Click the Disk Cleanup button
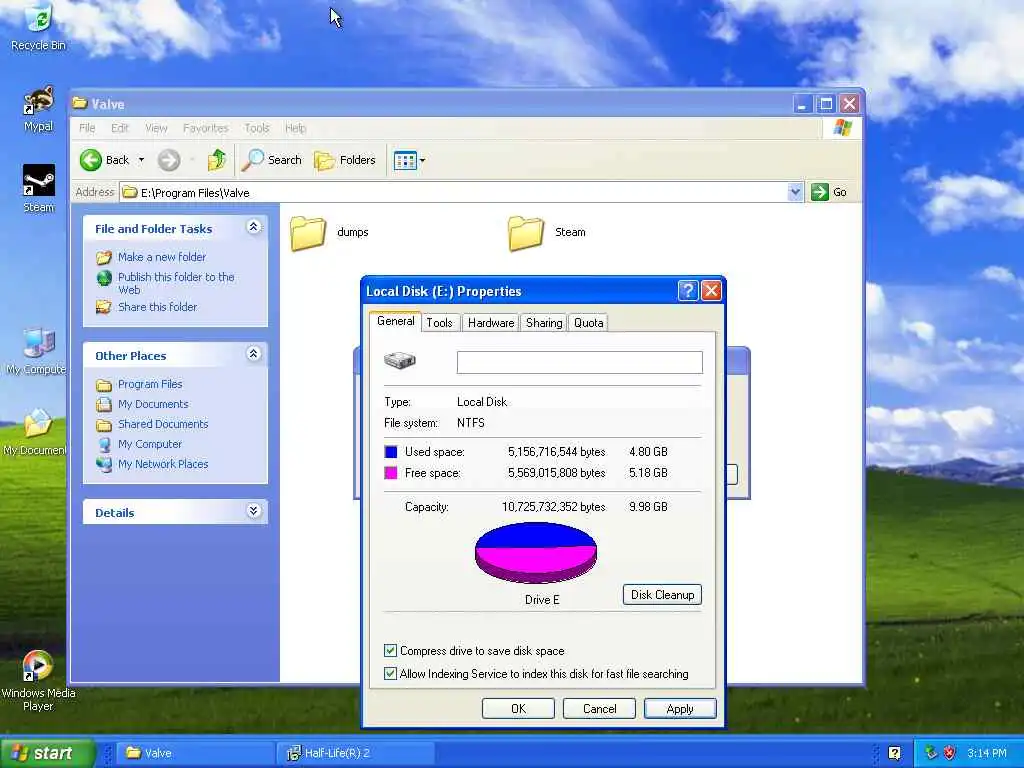Viewport: 1024px width, 768px height. pos(662,595)
